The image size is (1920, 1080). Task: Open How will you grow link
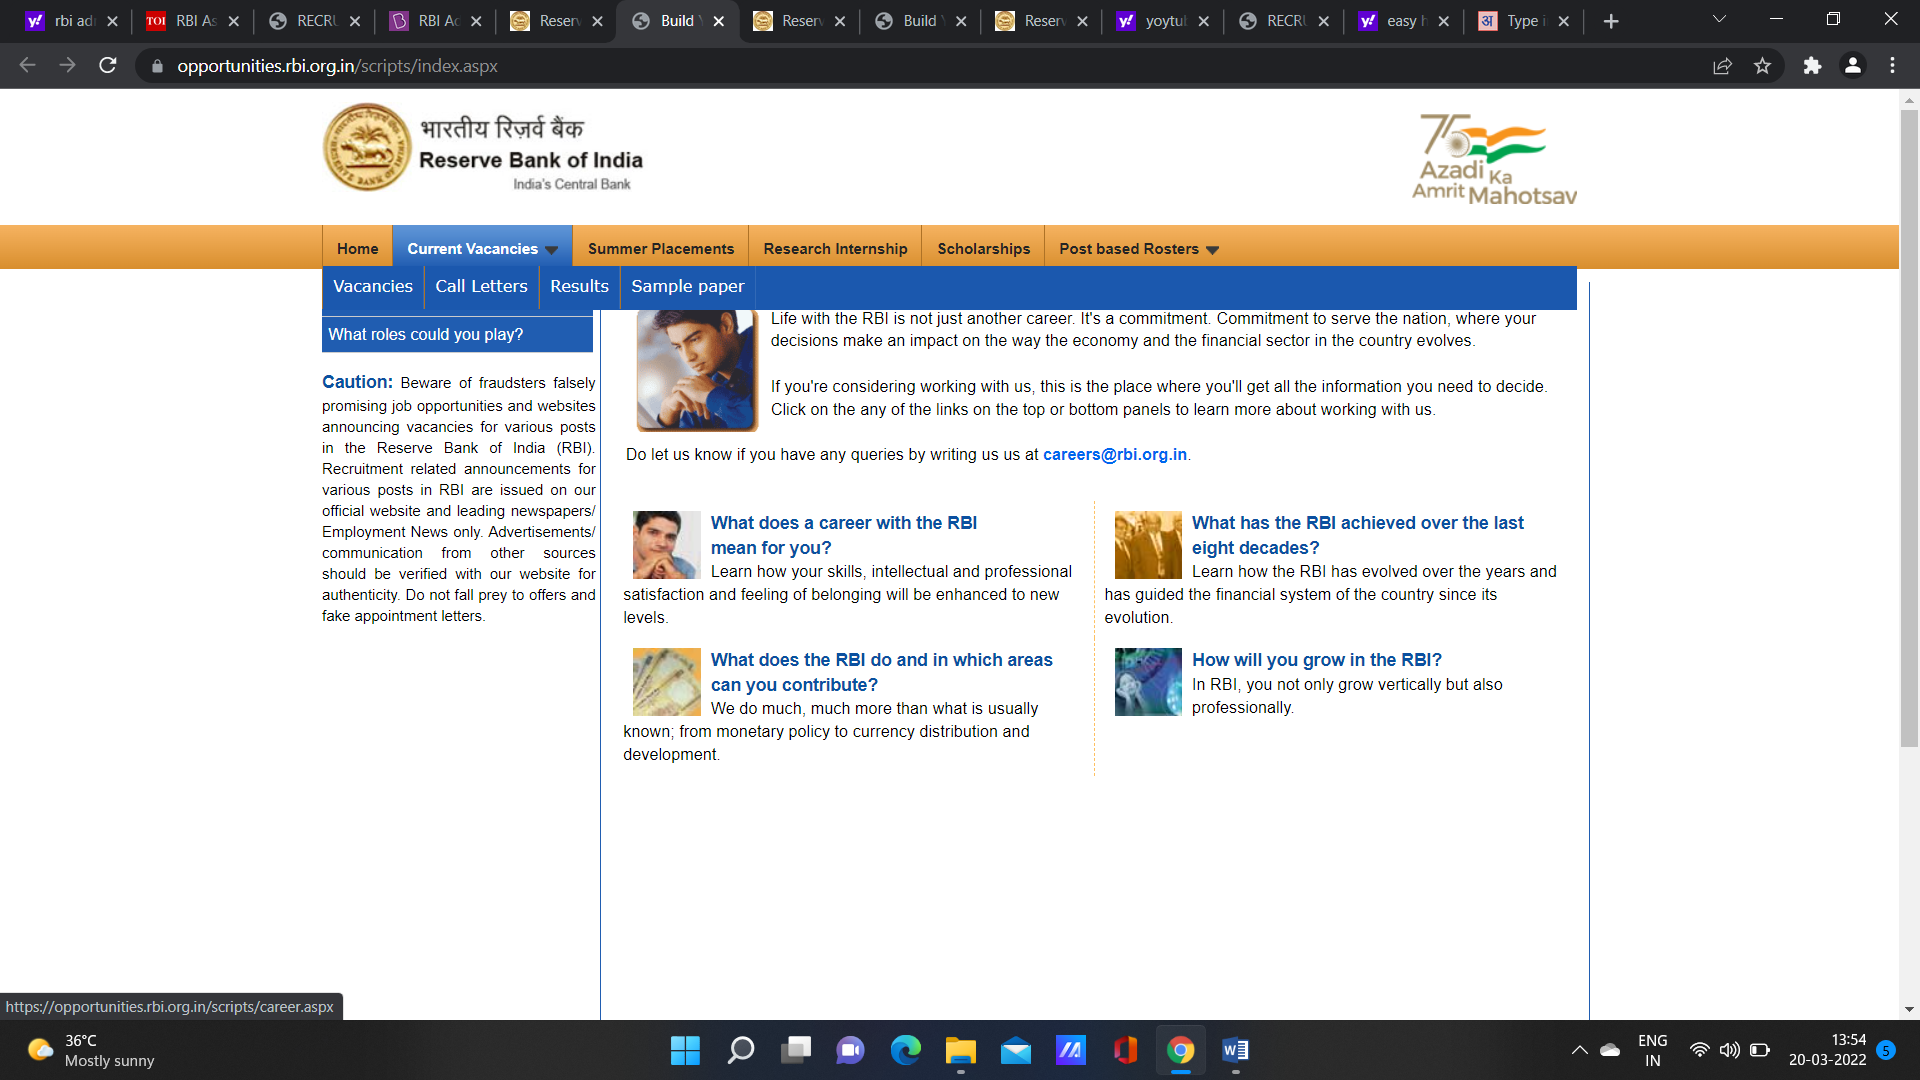point(1316,660)
